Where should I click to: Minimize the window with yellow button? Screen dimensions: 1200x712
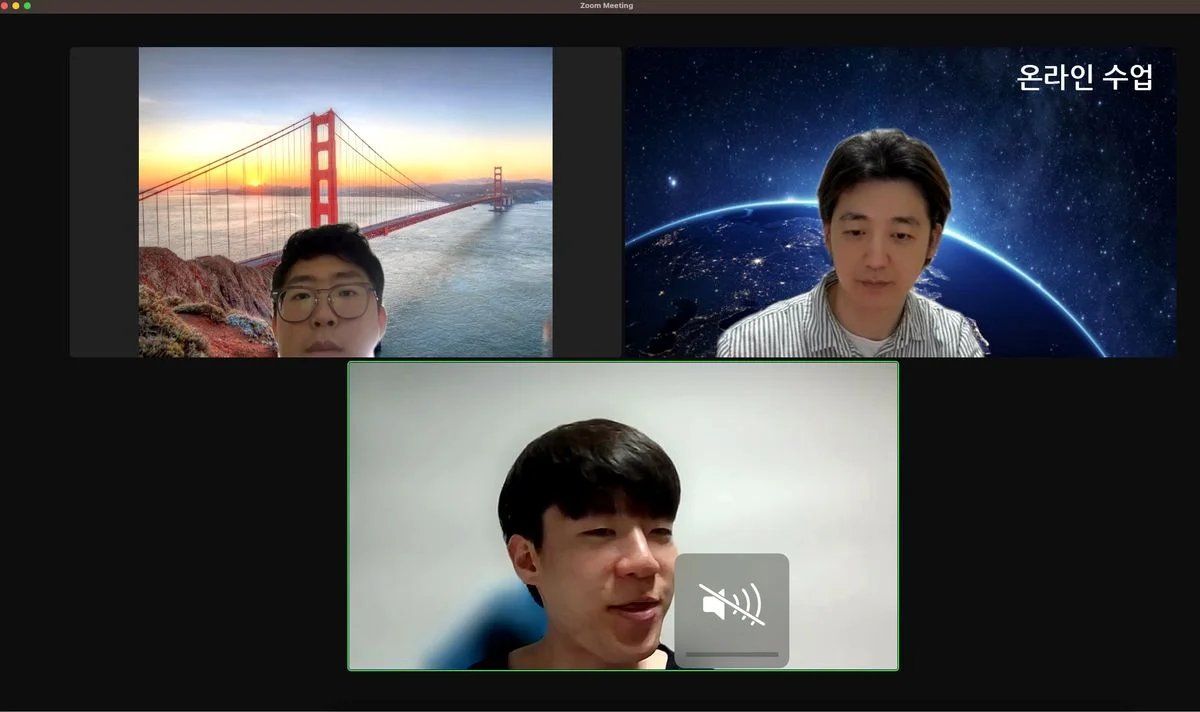point(16,6)
